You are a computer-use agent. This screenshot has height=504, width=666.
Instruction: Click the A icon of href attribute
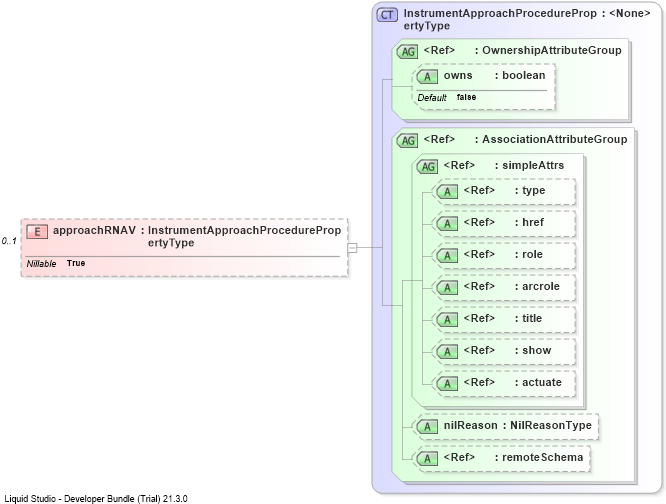point(447,224)
